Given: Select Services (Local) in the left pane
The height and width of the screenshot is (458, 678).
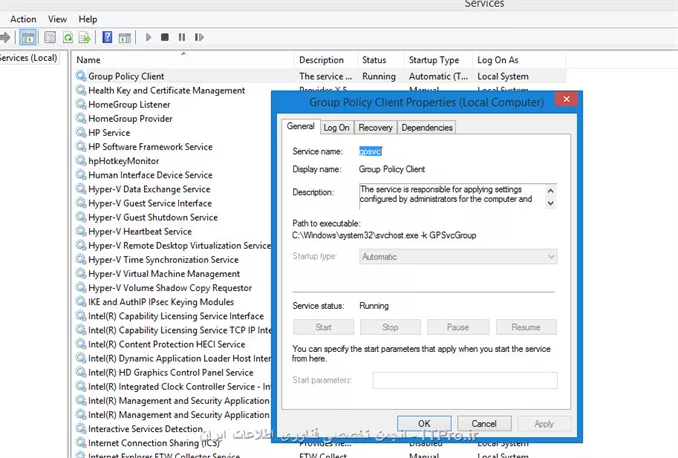Looking at the screenshot, I should click(x=29, y=58).
